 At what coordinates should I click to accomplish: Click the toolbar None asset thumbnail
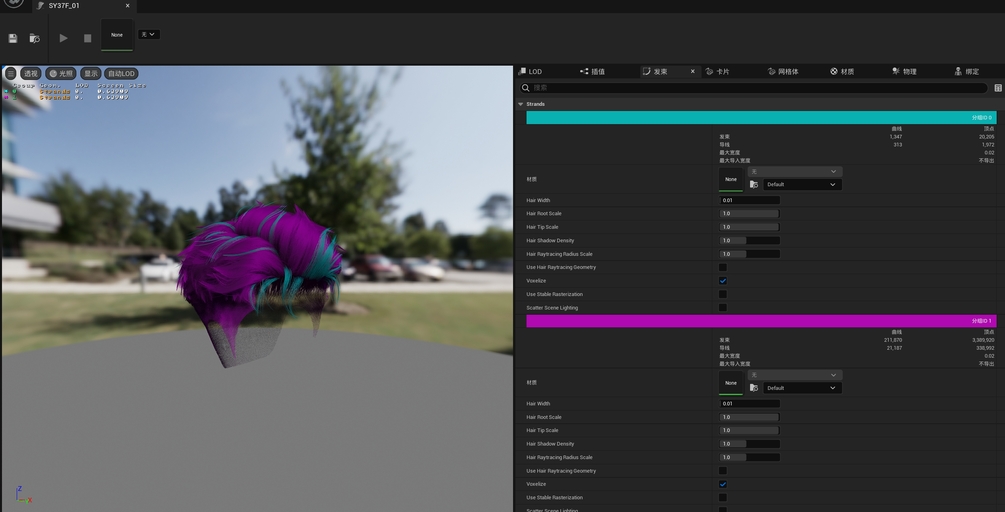[117, 35]
